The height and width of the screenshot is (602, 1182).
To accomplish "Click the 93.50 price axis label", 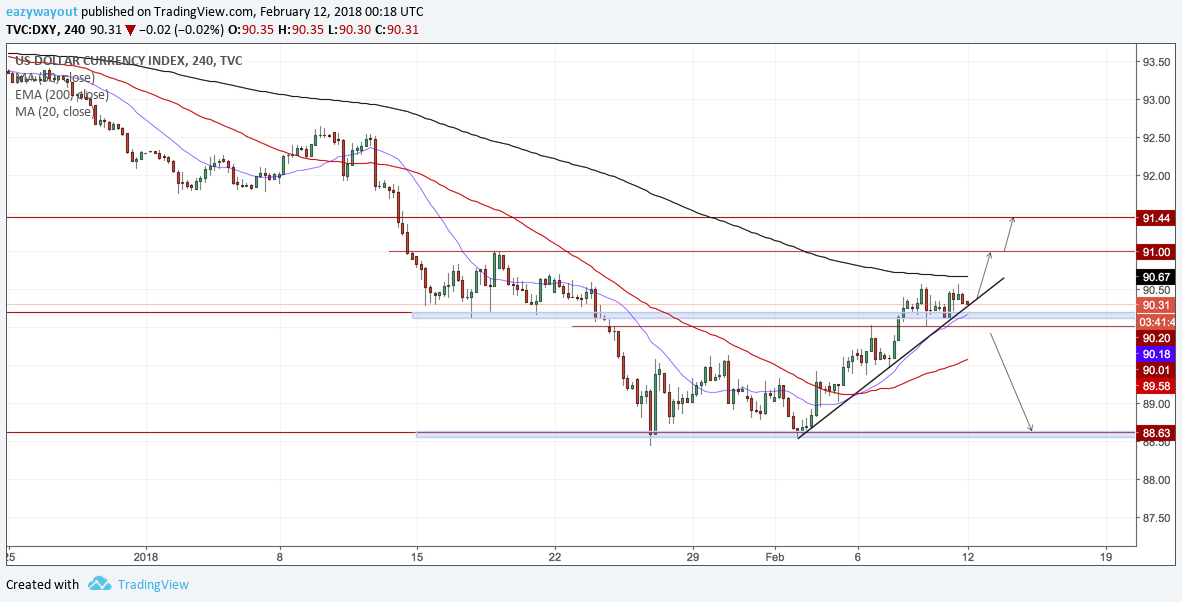I will click(1156, 63).
